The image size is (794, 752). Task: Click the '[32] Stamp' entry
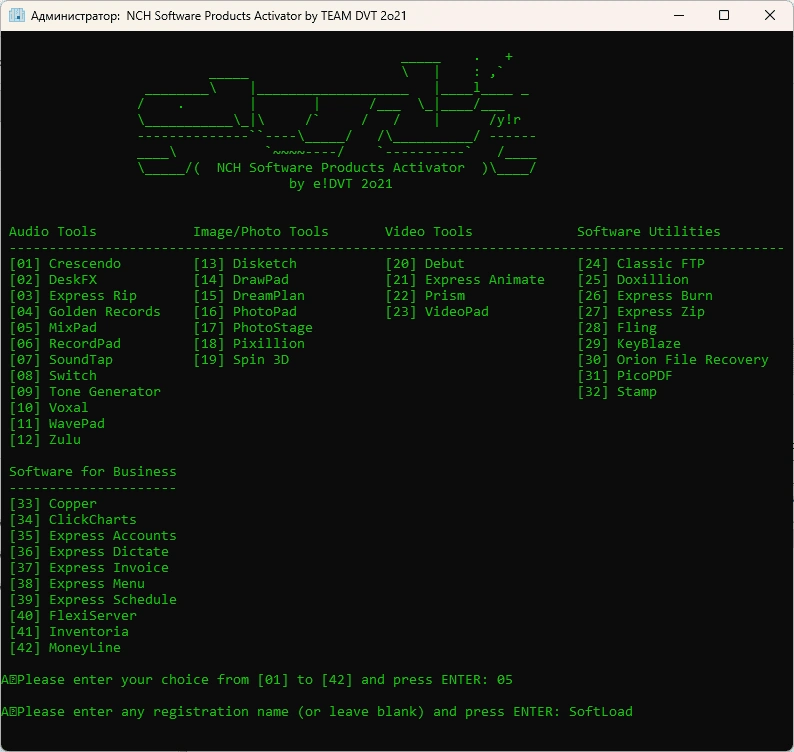point(617,391)
